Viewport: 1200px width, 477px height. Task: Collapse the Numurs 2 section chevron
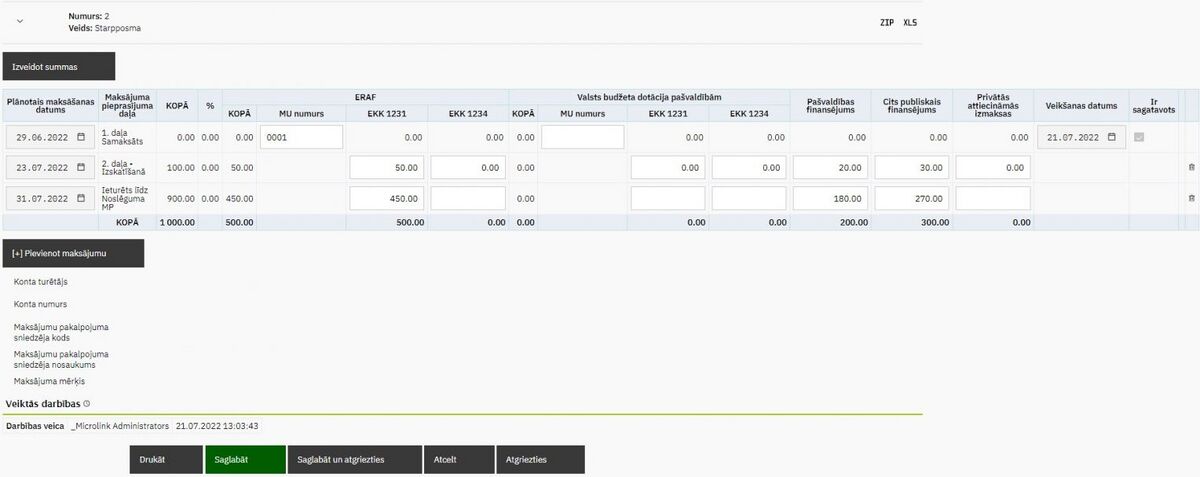pyautogui.click(x=20, y=21)
